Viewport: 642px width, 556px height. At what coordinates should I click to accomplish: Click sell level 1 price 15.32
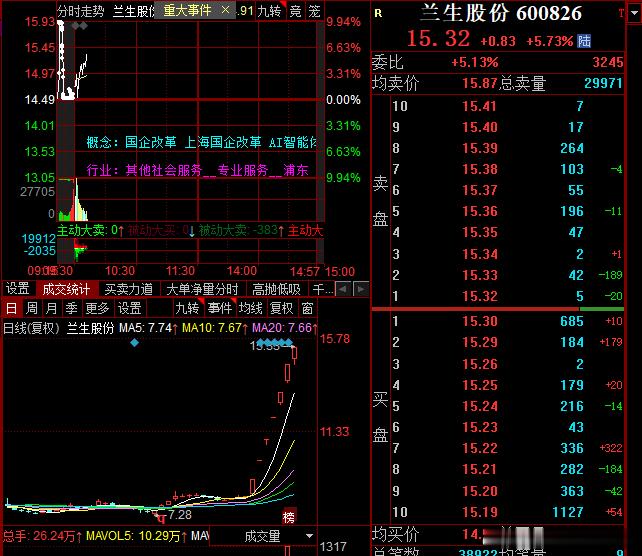479,296
